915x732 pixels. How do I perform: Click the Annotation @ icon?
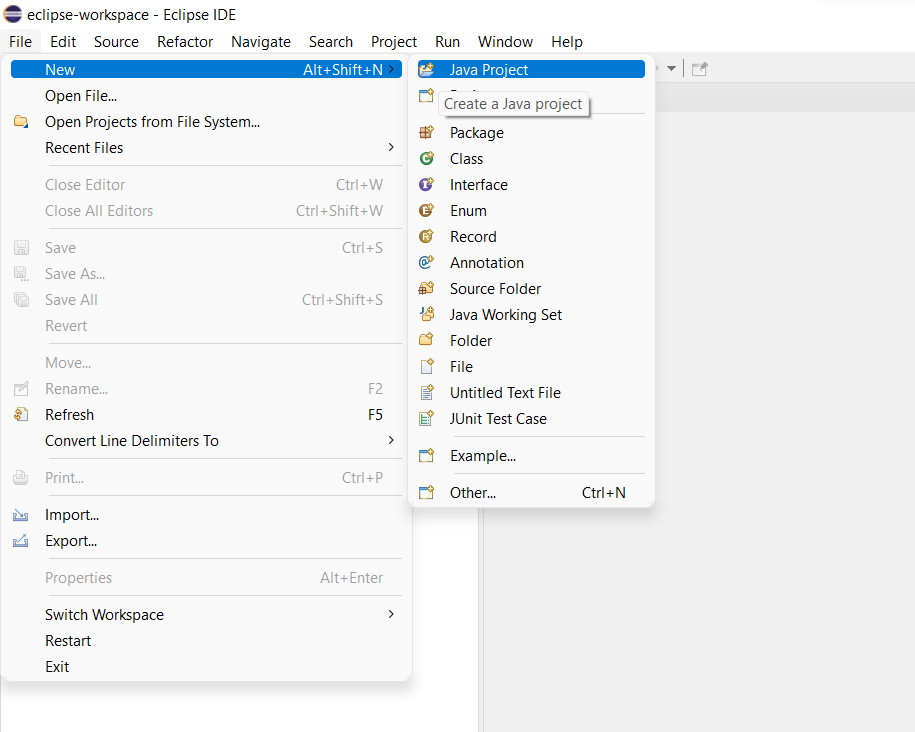pyautogui.click(x=427, y=262)
